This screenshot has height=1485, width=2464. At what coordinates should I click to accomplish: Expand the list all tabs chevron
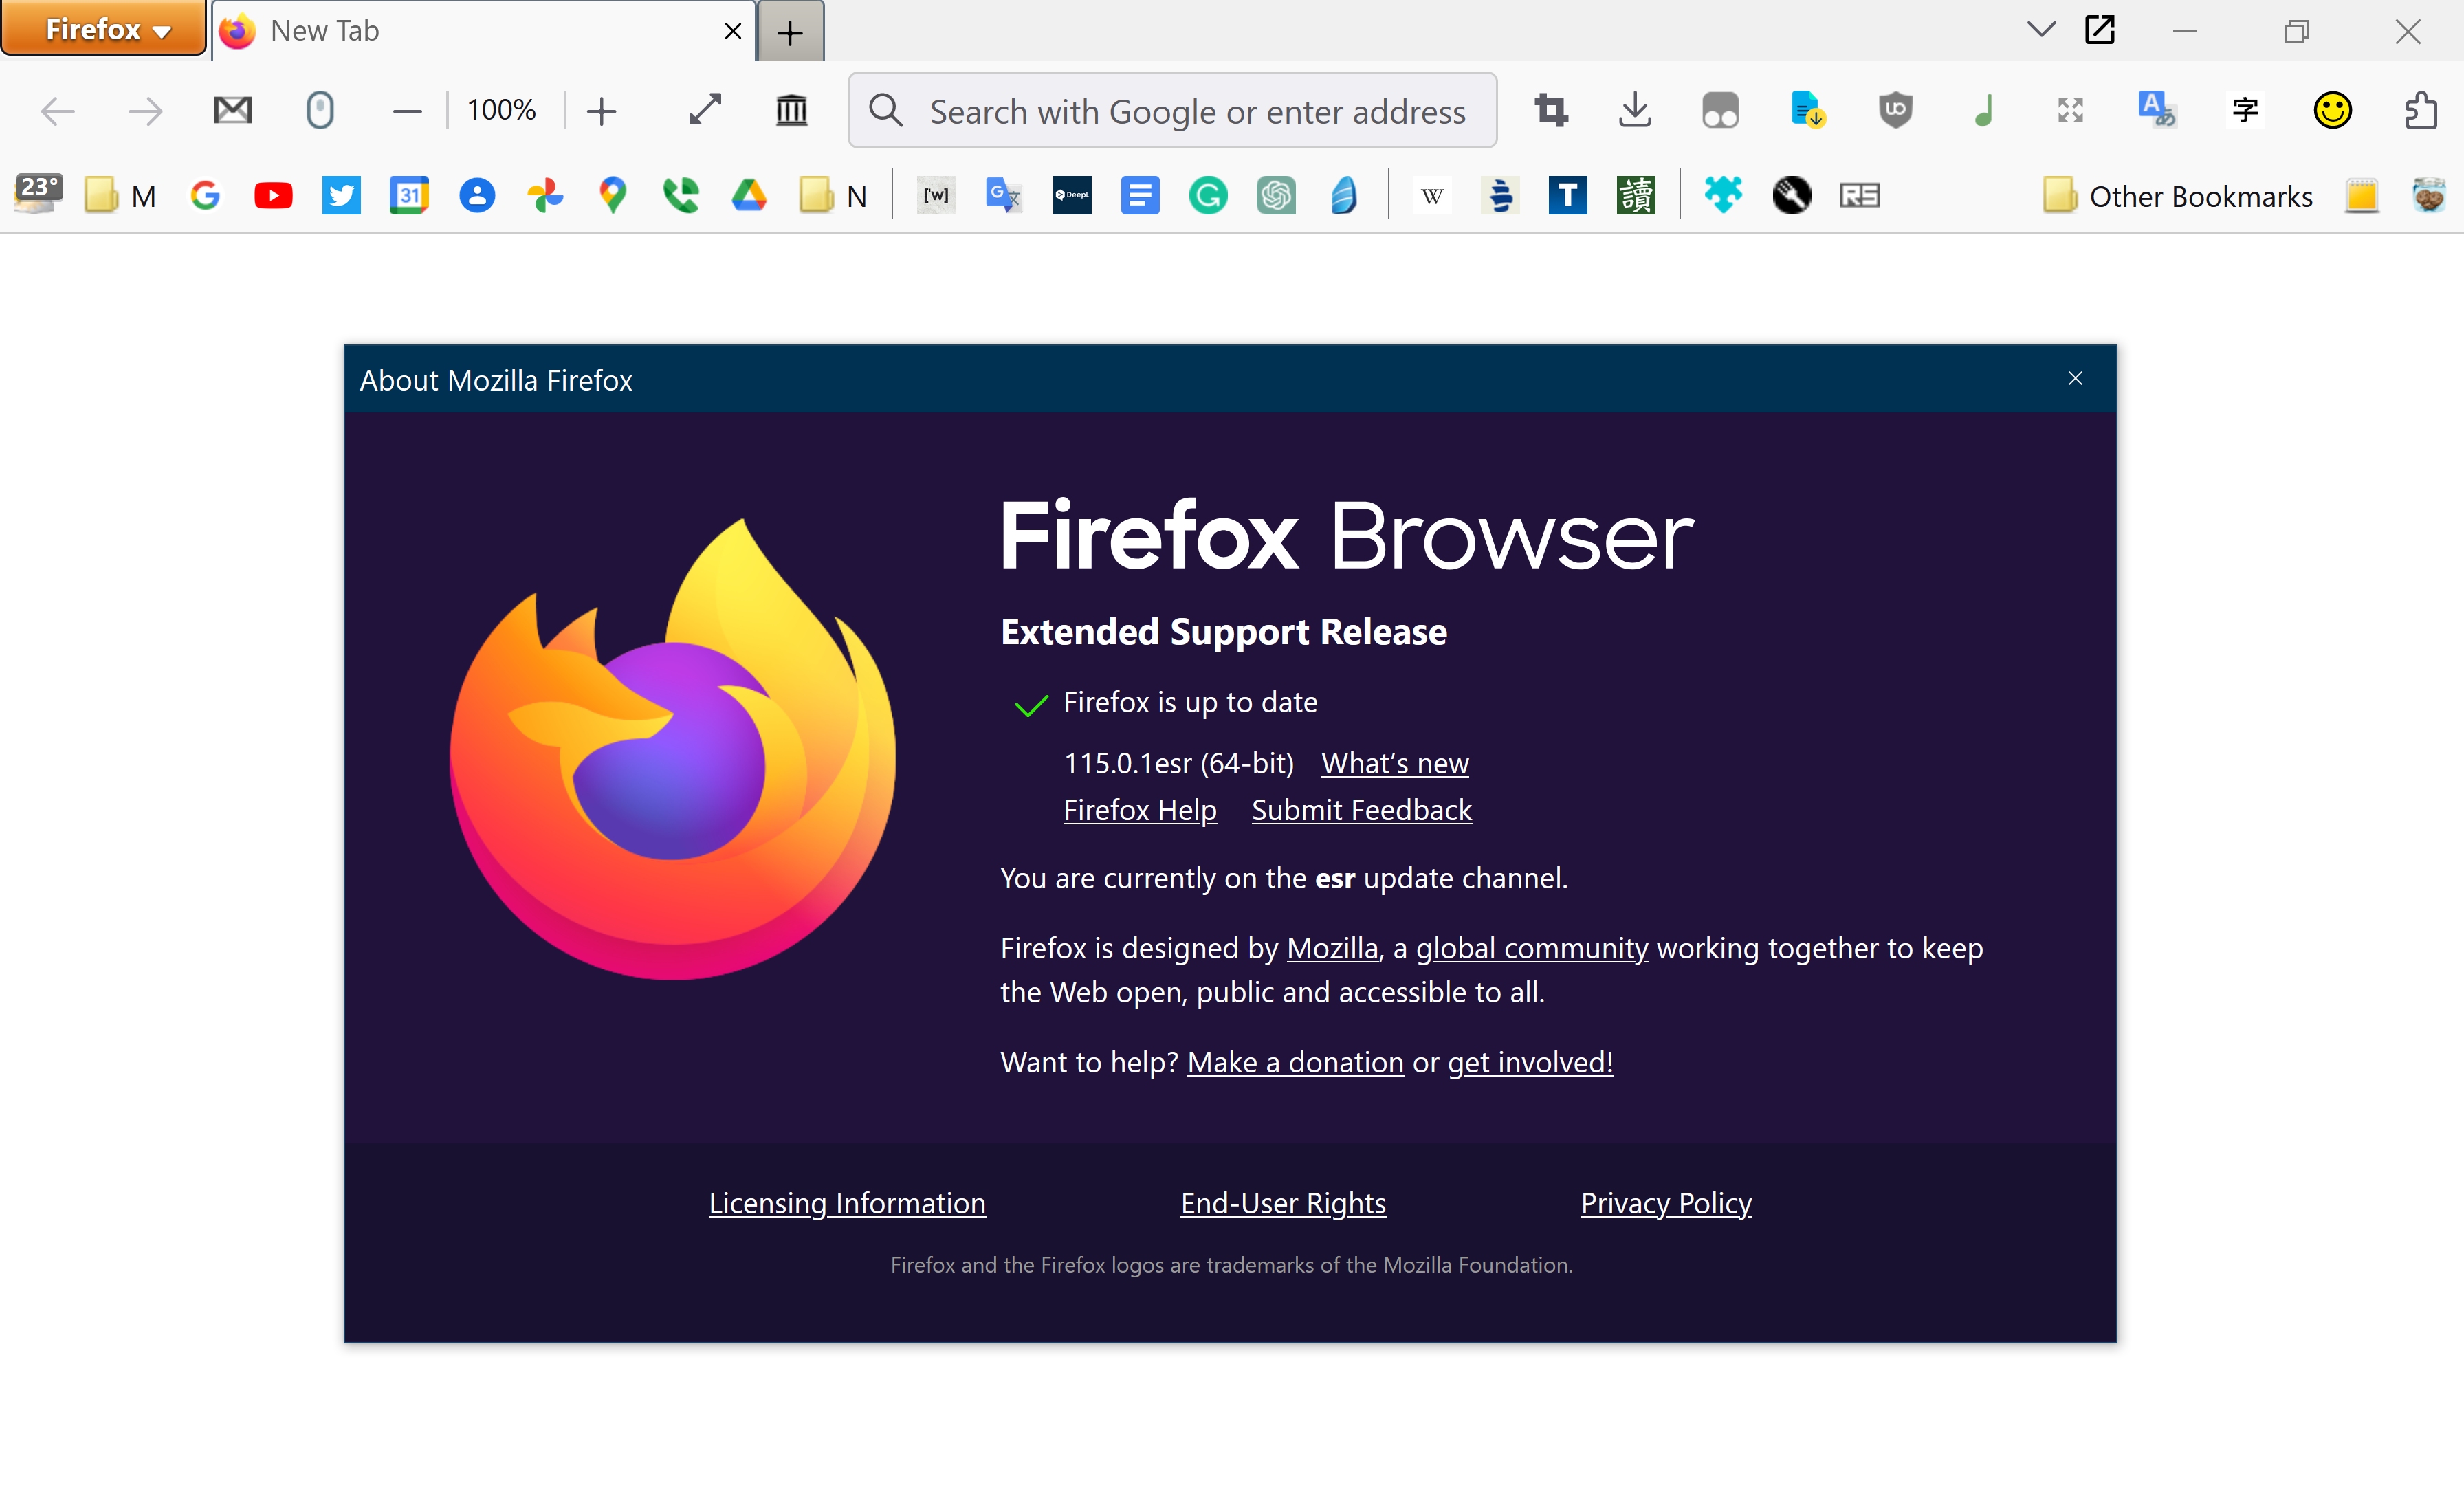click(2041, 29)
